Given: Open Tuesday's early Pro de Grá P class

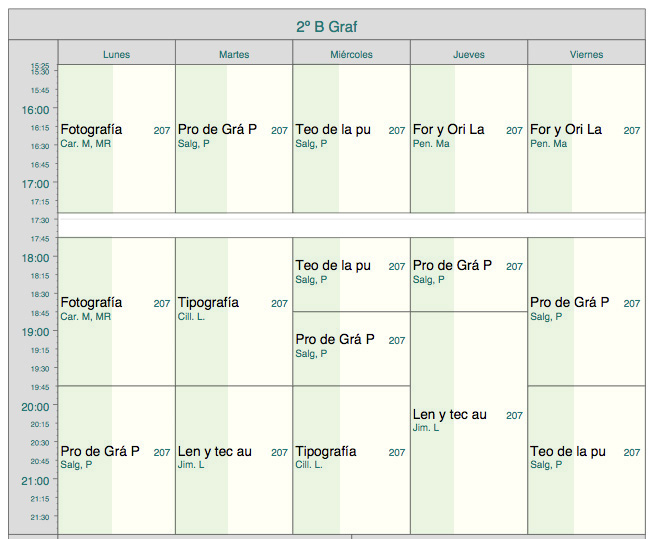Looking at the screenshot, I should (234, 136).
